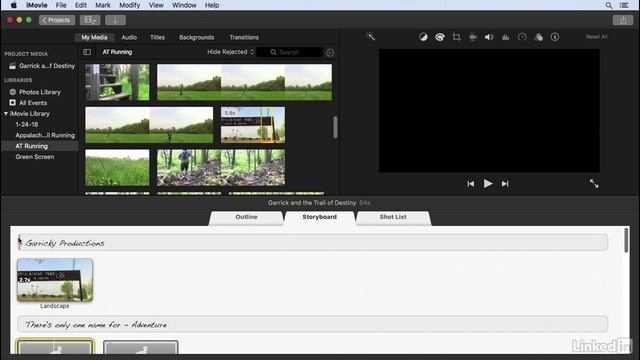Show the clip information inspector
The width and height of the screenshot is (640, 360).
click(555, 37)
